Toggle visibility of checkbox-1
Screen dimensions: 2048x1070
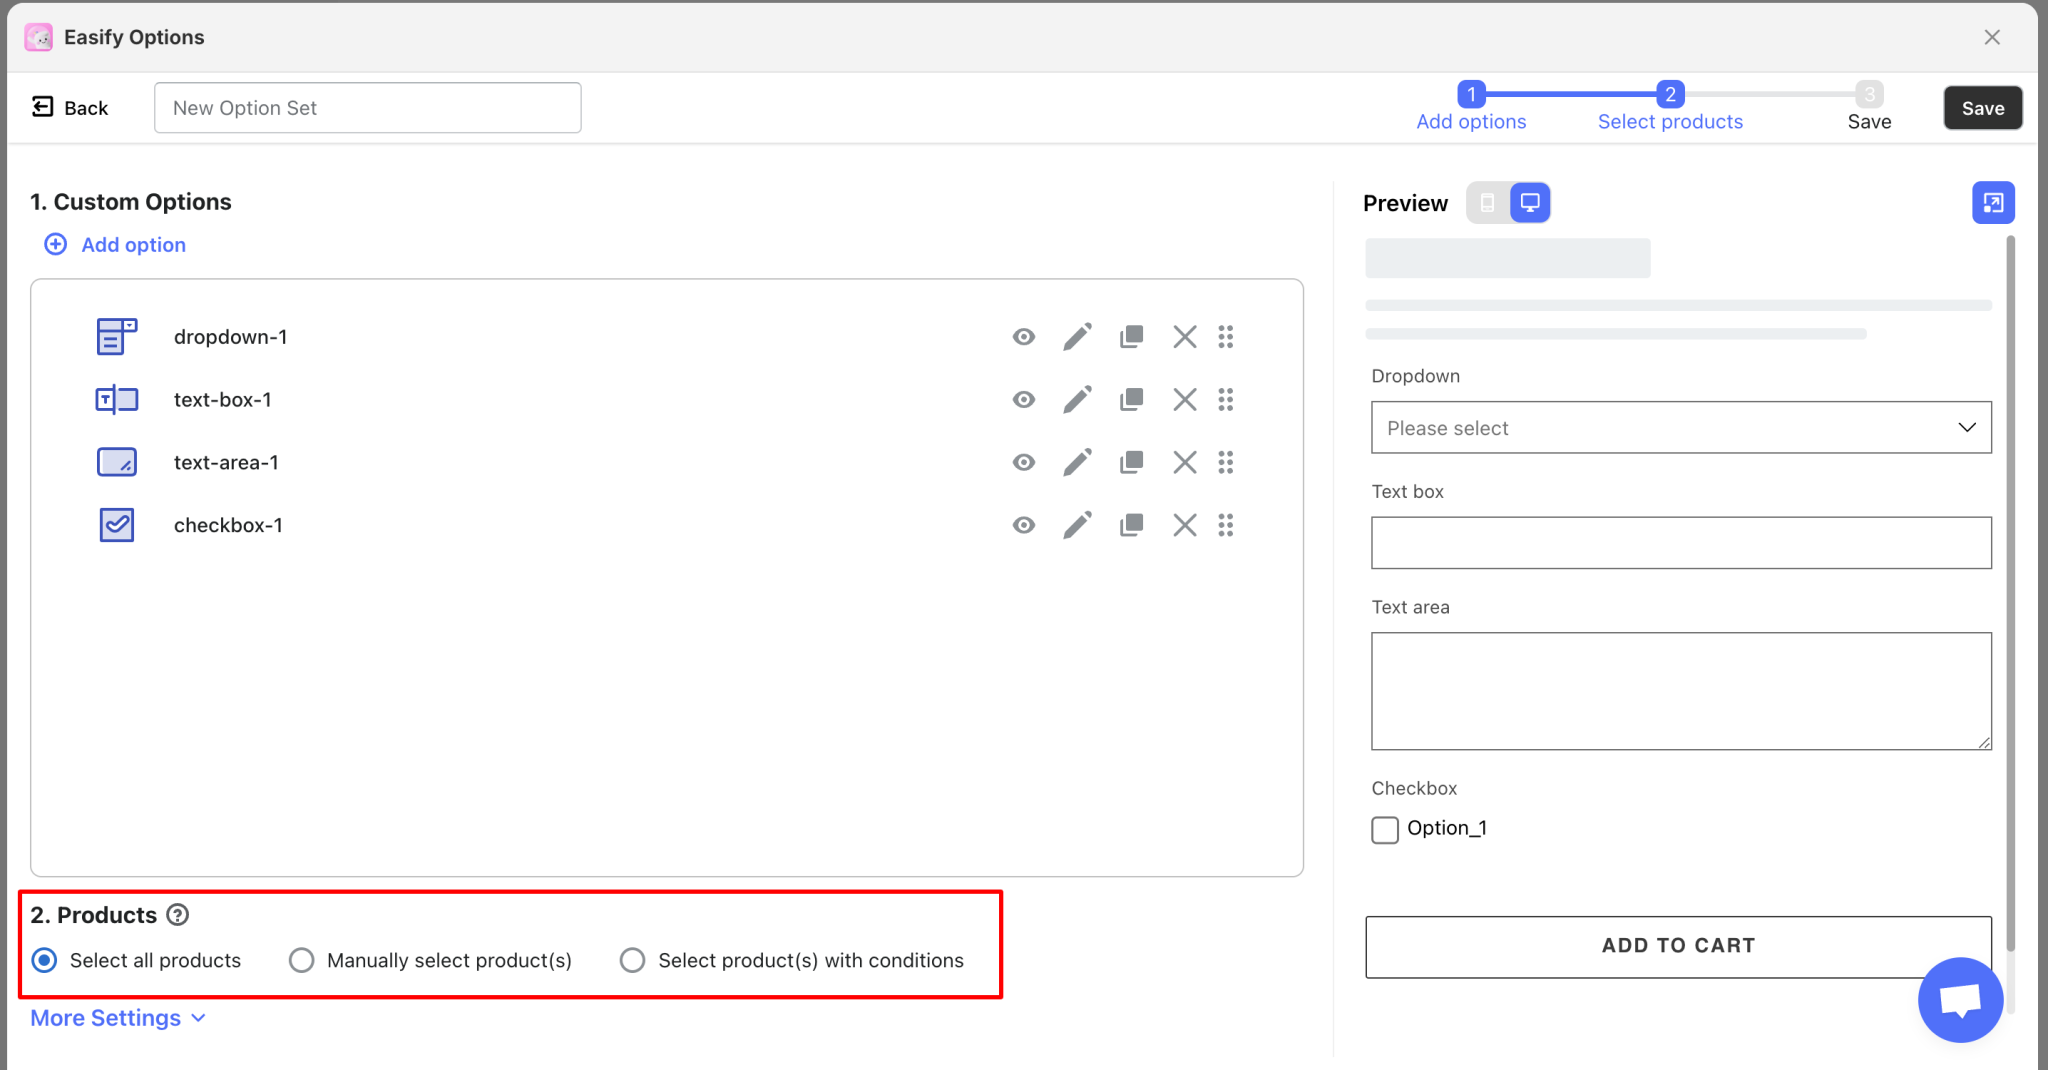[1023, 525]
